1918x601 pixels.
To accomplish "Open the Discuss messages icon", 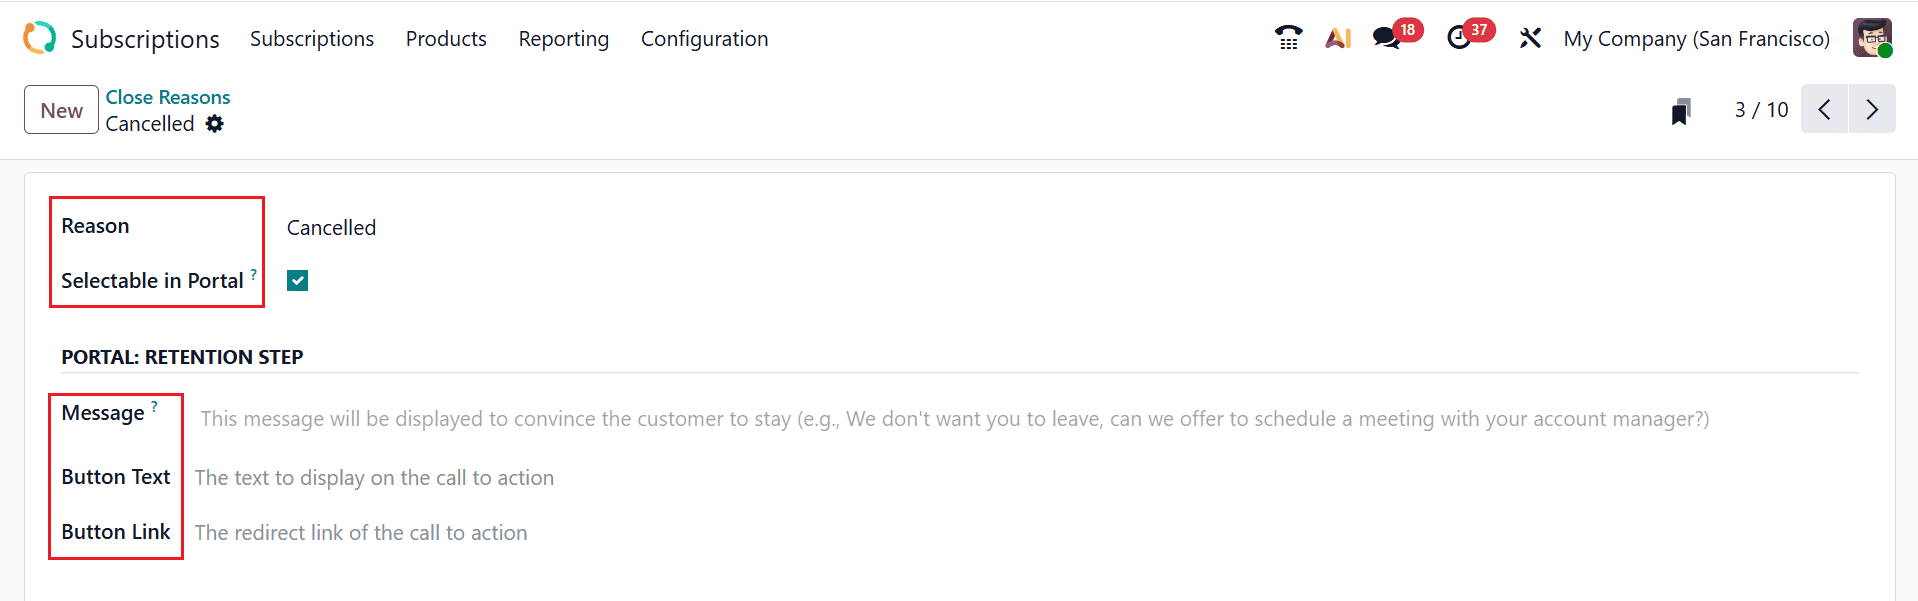I will click(x=1388, y=37).
